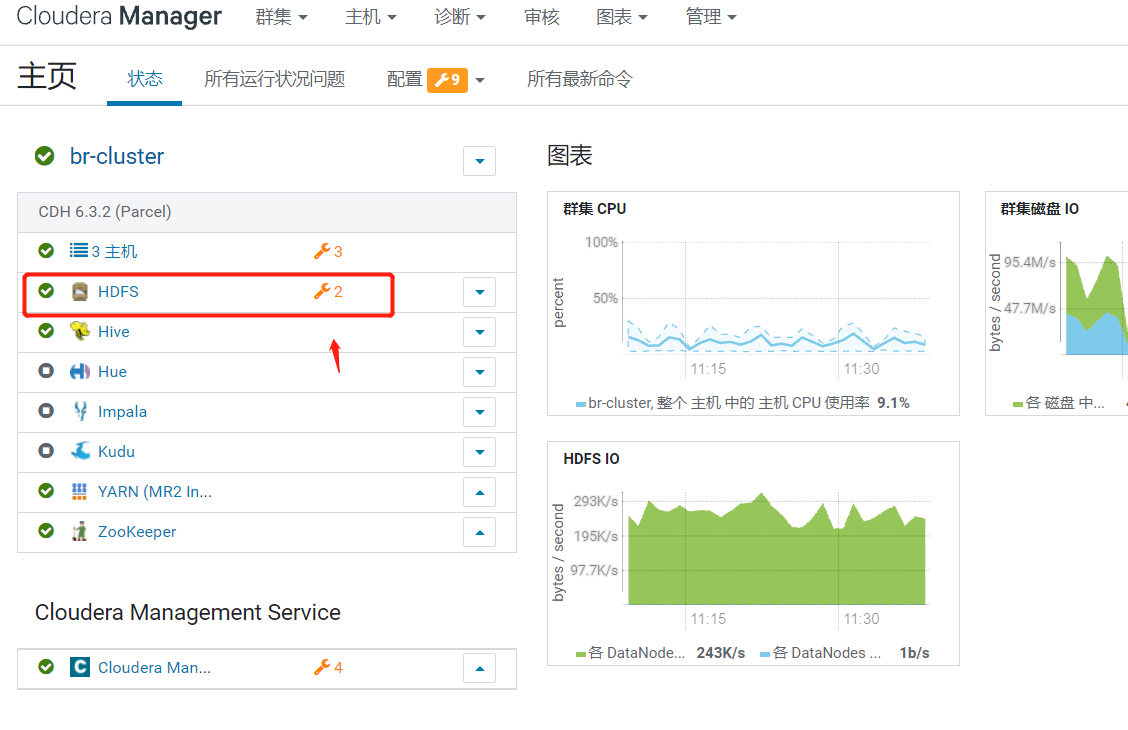Open the br-cluster actions dropdown

pos(480,161)
